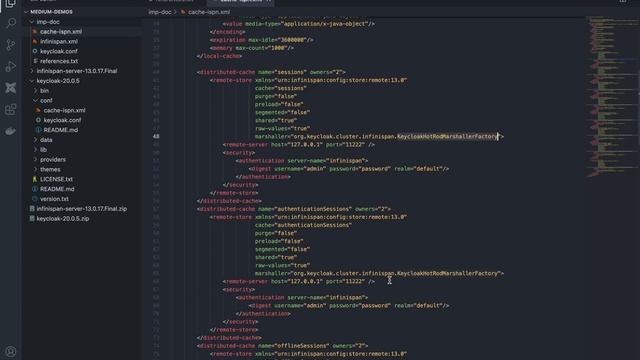Screen dimensions: 640x360
Task: Expand the data folder
Action: pyautogui.click(x=36, y=140)
